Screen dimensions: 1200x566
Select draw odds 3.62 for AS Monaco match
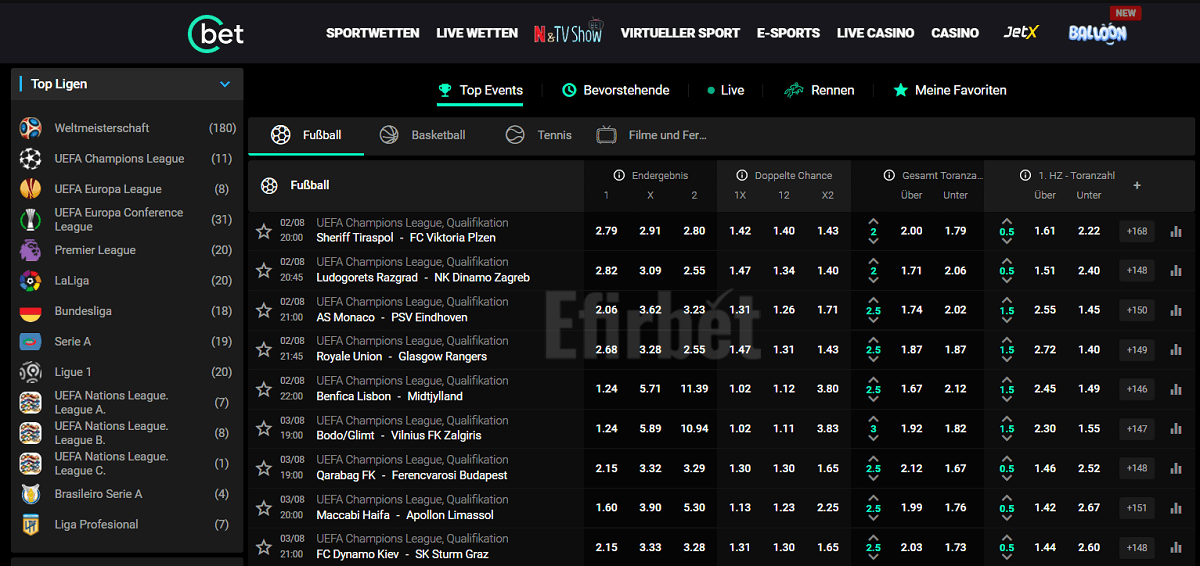(x=650, y=310)
